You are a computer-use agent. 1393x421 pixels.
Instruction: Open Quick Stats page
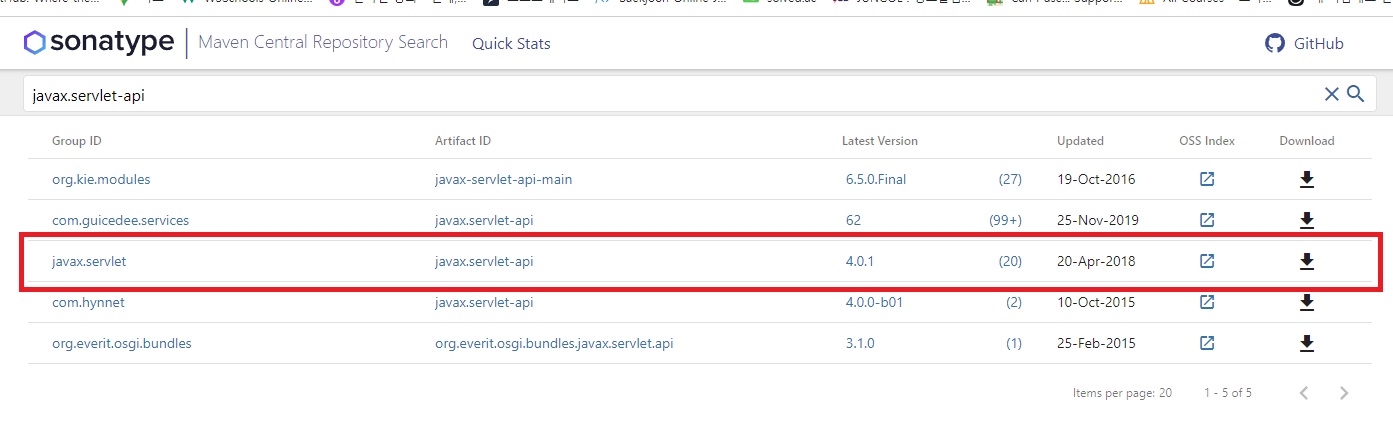point(511,44)
